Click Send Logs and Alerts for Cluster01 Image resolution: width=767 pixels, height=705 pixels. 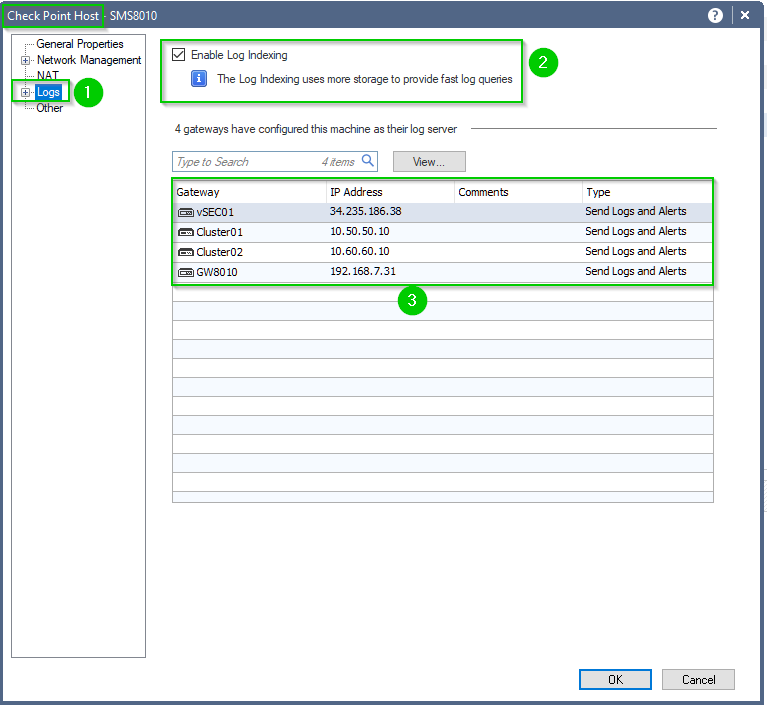[635, 231]
